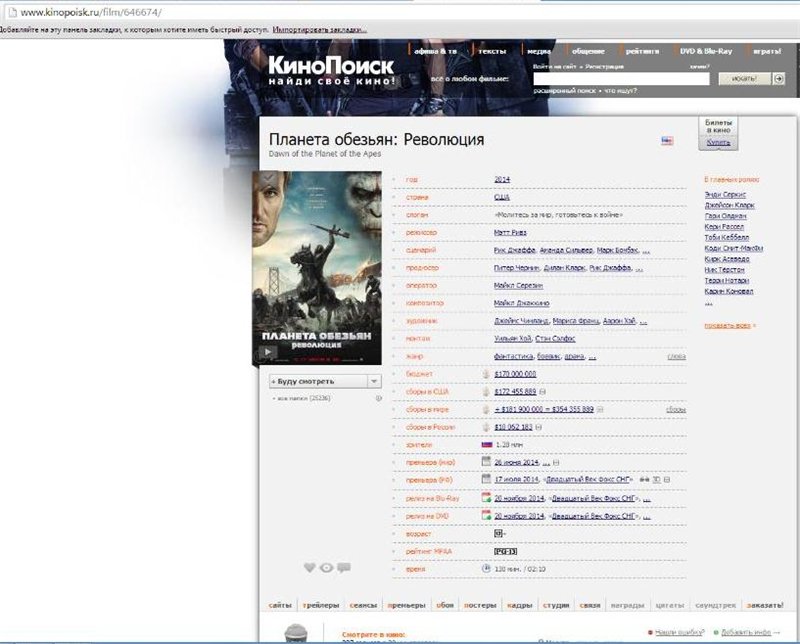Focus the movie search input field

(x=621, y=79)
